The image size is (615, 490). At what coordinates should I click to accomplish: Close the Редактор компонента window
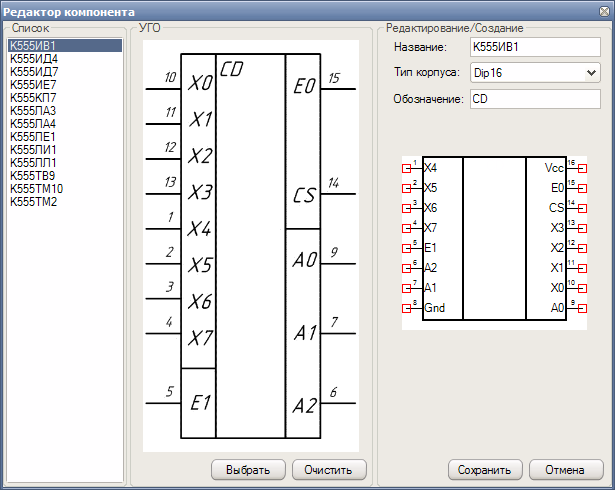(605, 11)
